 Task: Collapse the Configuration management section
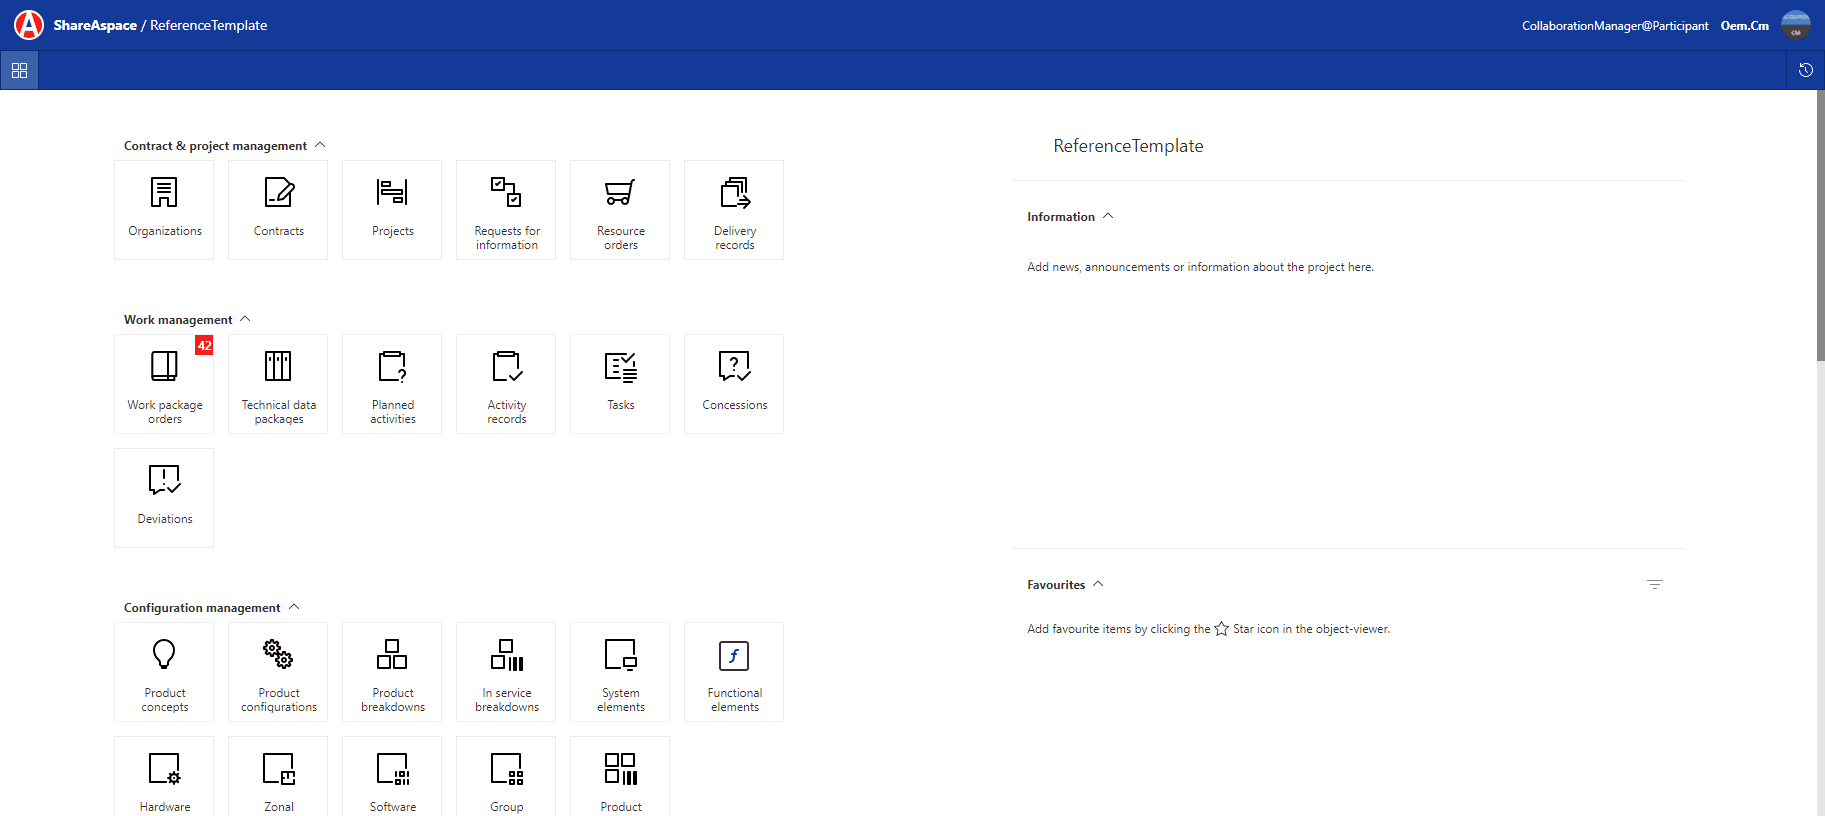click(294, 607)
